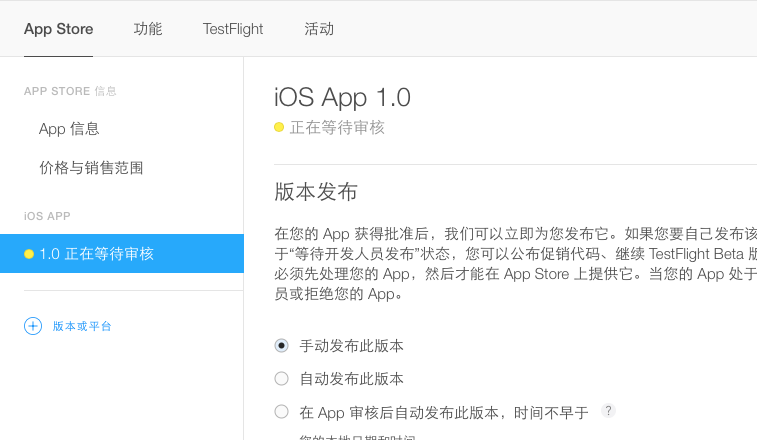Screen dimensions: 757x440
Task: Switch to the 活动 tab
Action: pos(319,29)
